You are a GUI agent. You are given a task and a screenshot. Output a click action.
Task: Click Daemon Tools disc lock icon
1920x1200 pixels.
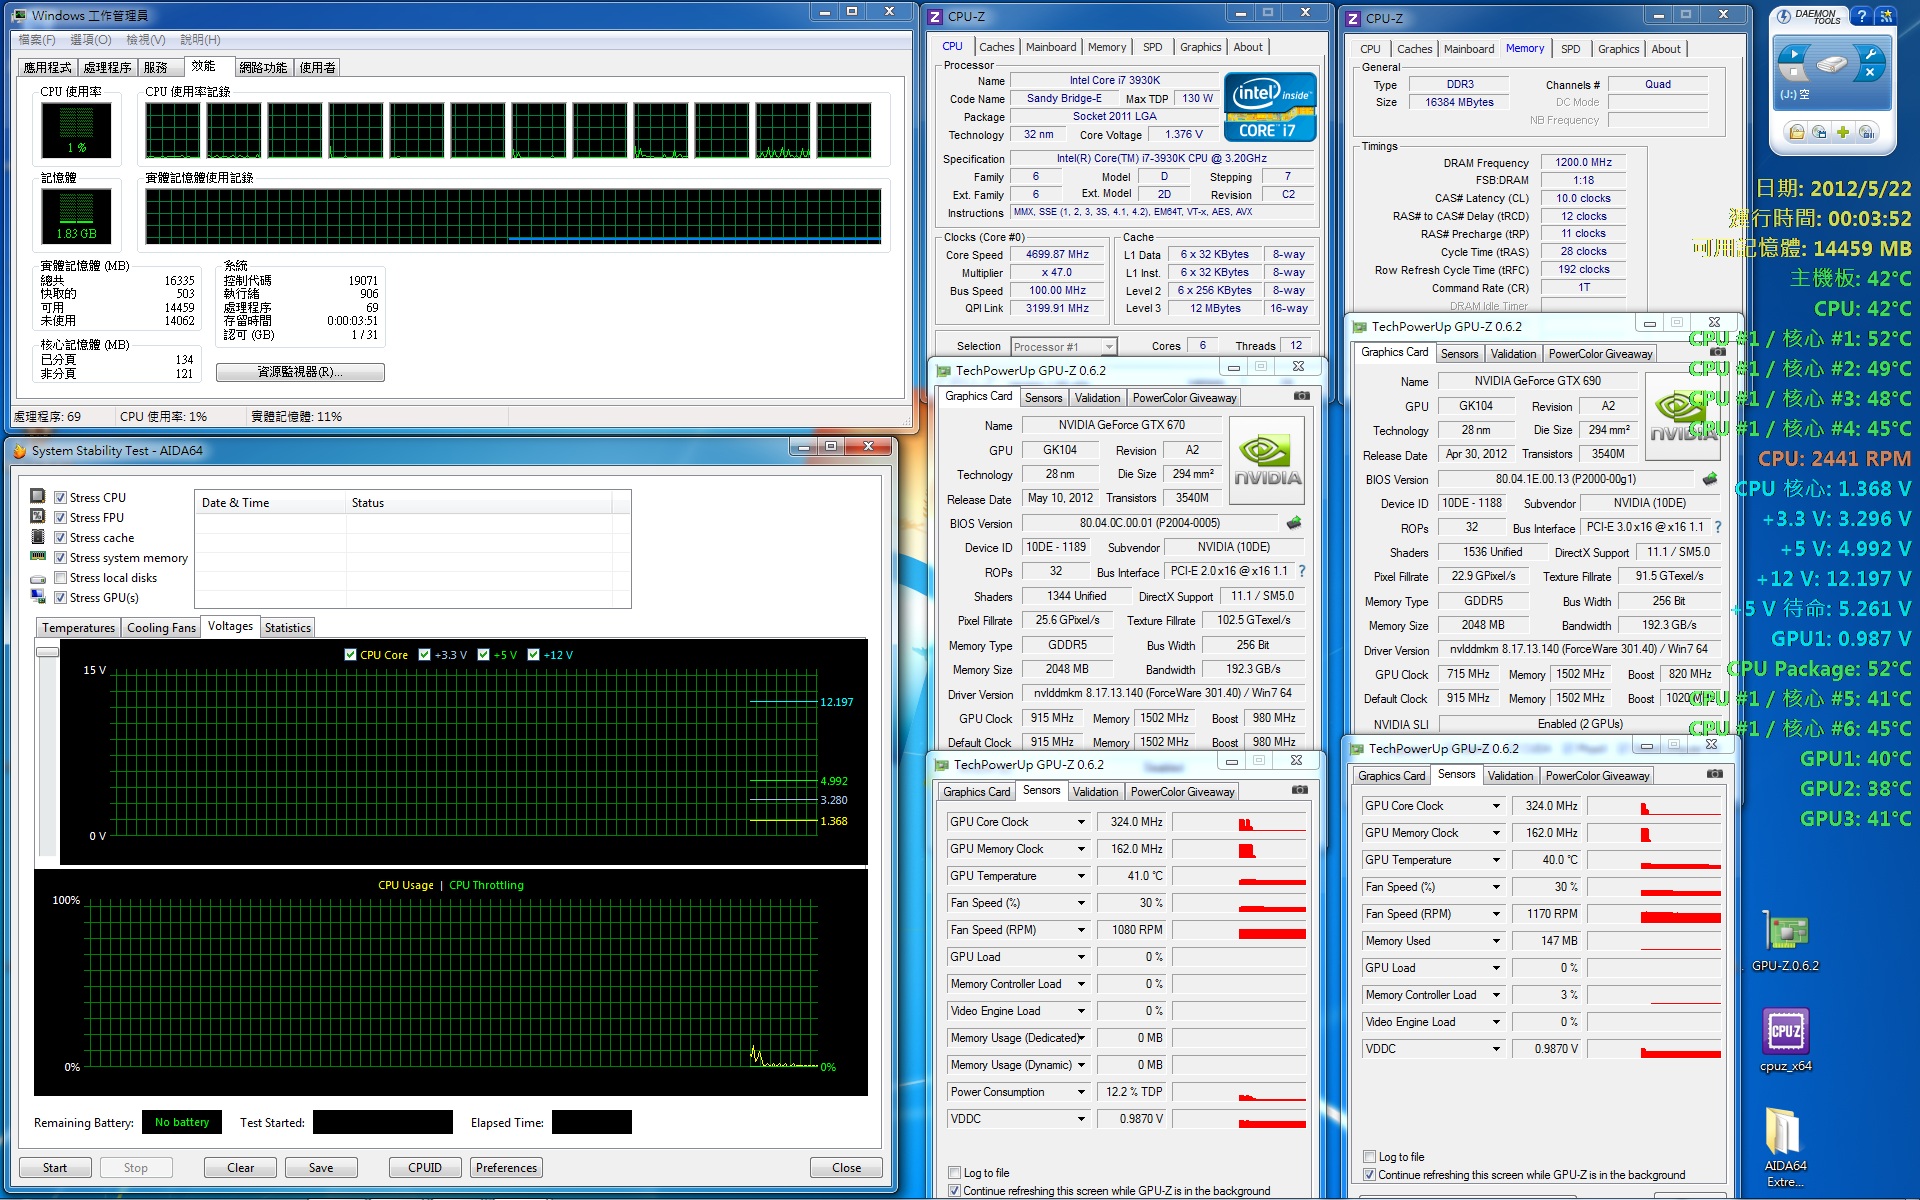1866,132
